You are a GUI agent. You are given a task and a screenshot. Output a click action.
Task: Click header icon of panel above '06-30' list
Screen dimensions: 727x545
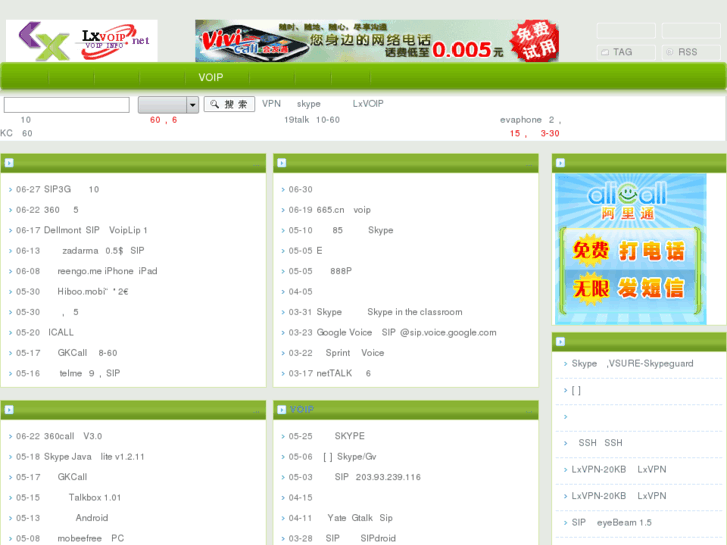282,163
